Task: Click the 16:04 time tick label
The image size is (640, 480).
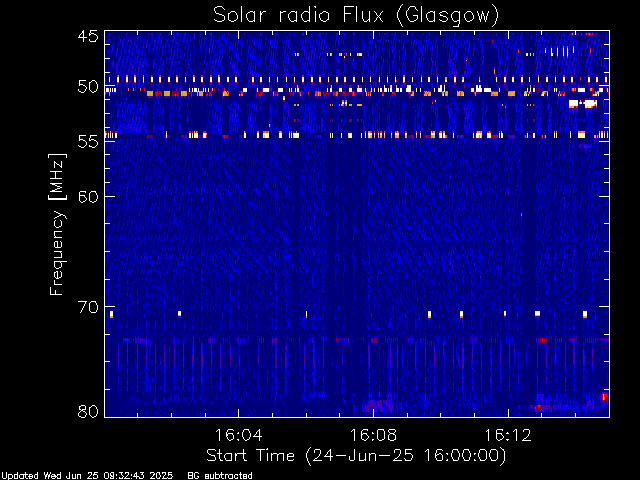Action: [238, 435]
